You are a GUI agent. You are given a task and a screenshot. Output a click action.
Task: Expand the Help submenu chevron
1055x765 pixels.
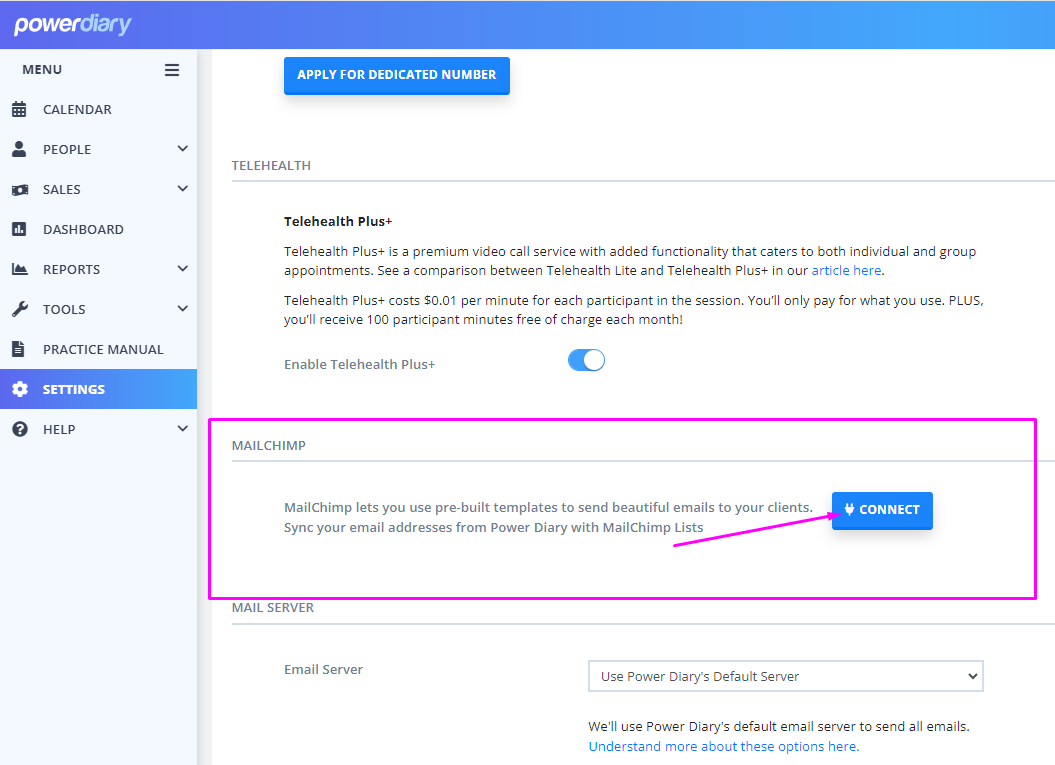pyautogui.click(x=182, y=429)
